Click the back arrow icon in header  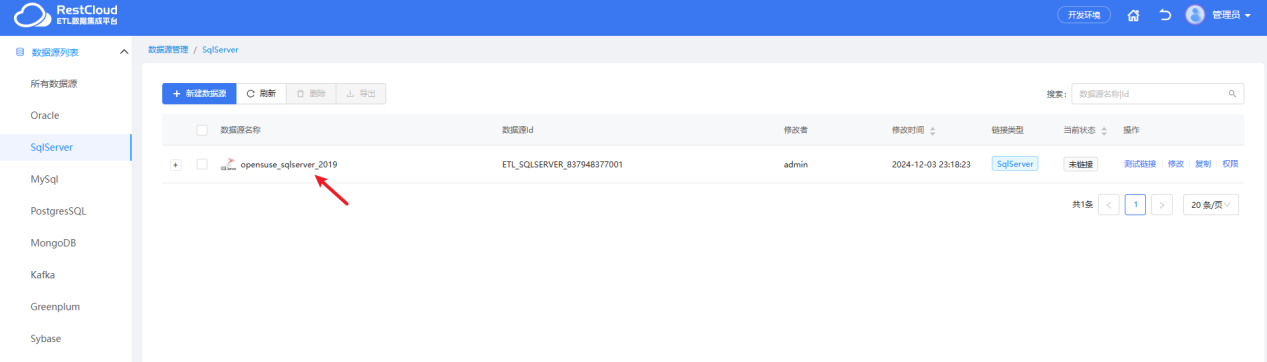click(x=1165, y=16)
